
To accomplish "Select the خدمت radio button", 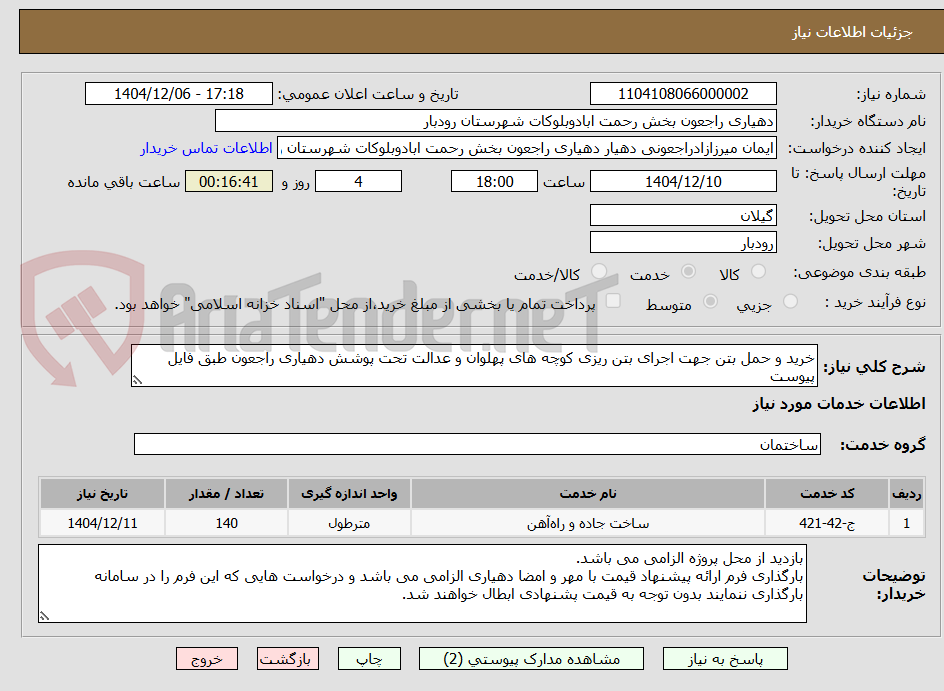I will tap(688, 272).
